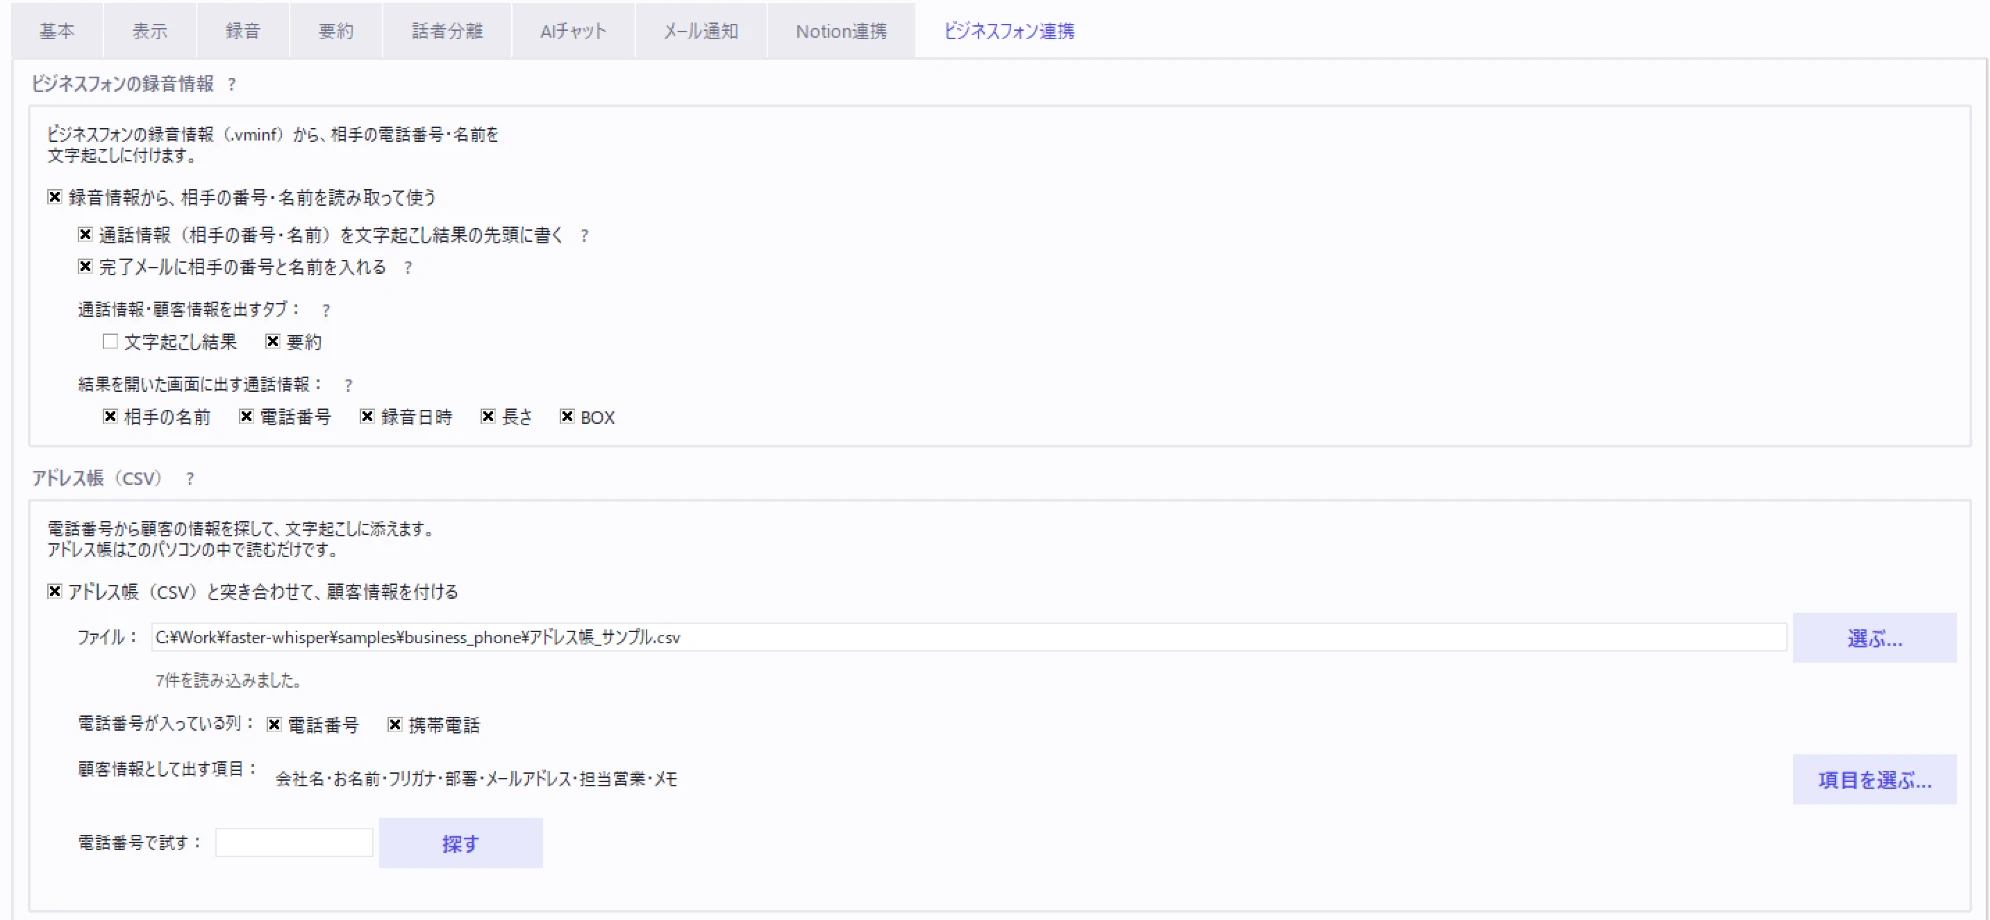Focus the ファイル path field

point(969,638)
